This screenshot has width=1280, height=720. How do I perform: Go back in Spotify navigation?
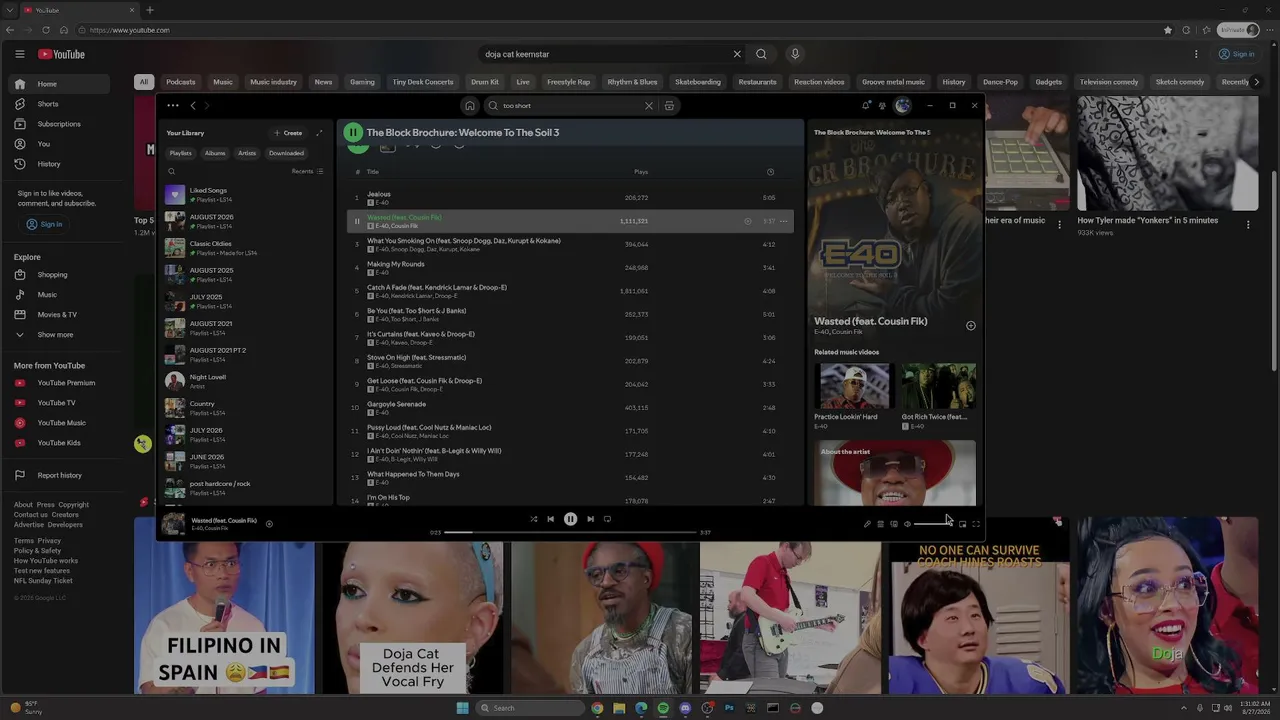point(193,106)
